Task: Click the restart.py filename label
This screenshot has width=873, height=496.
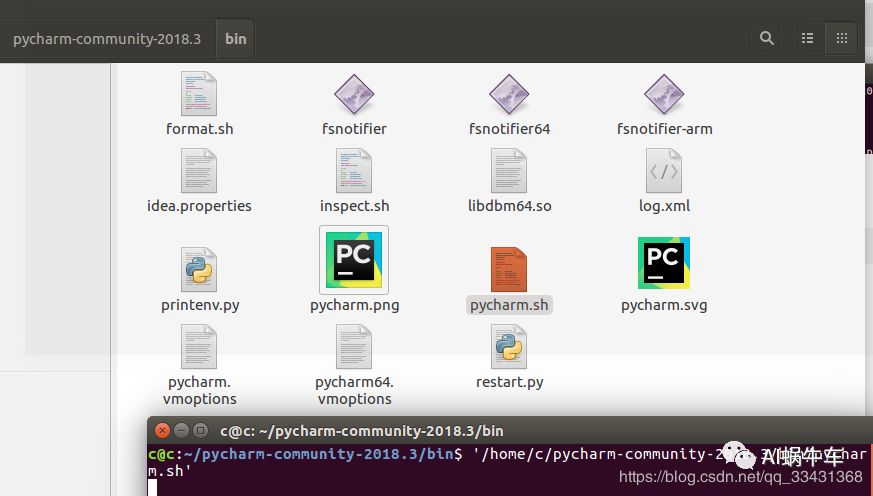Action: click(x=509, y=382)
